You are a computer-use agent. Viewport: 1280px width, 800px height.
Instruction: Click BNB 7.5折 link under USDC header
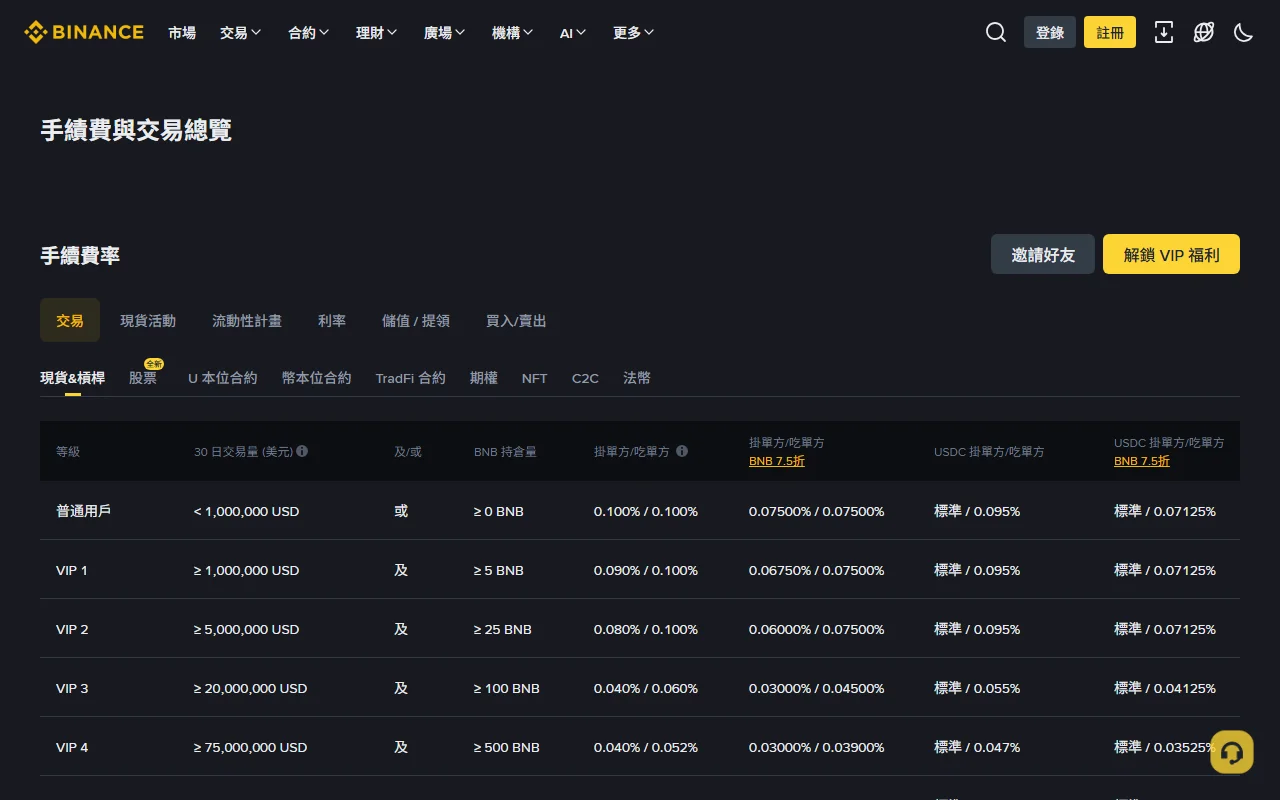pos(1142,461)
